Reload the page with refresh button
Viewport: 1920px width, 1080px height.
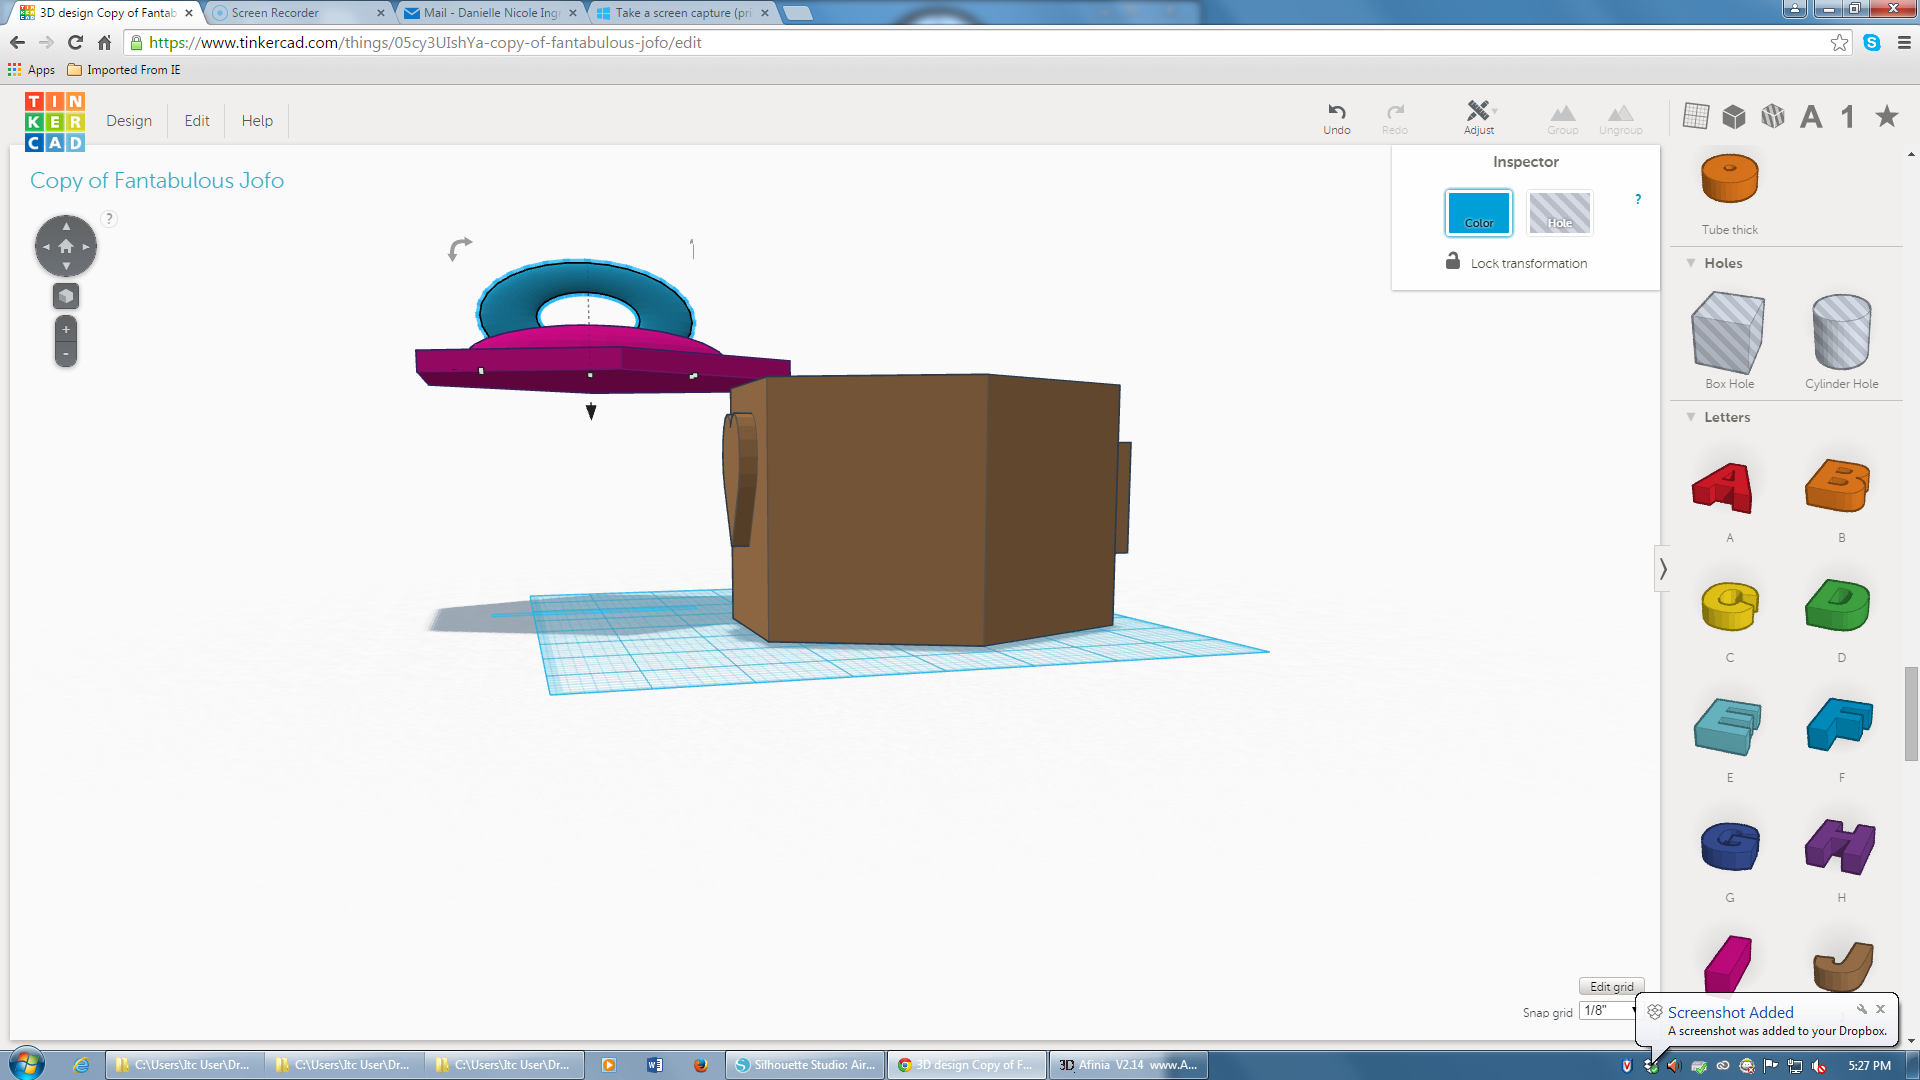point(75,42)
